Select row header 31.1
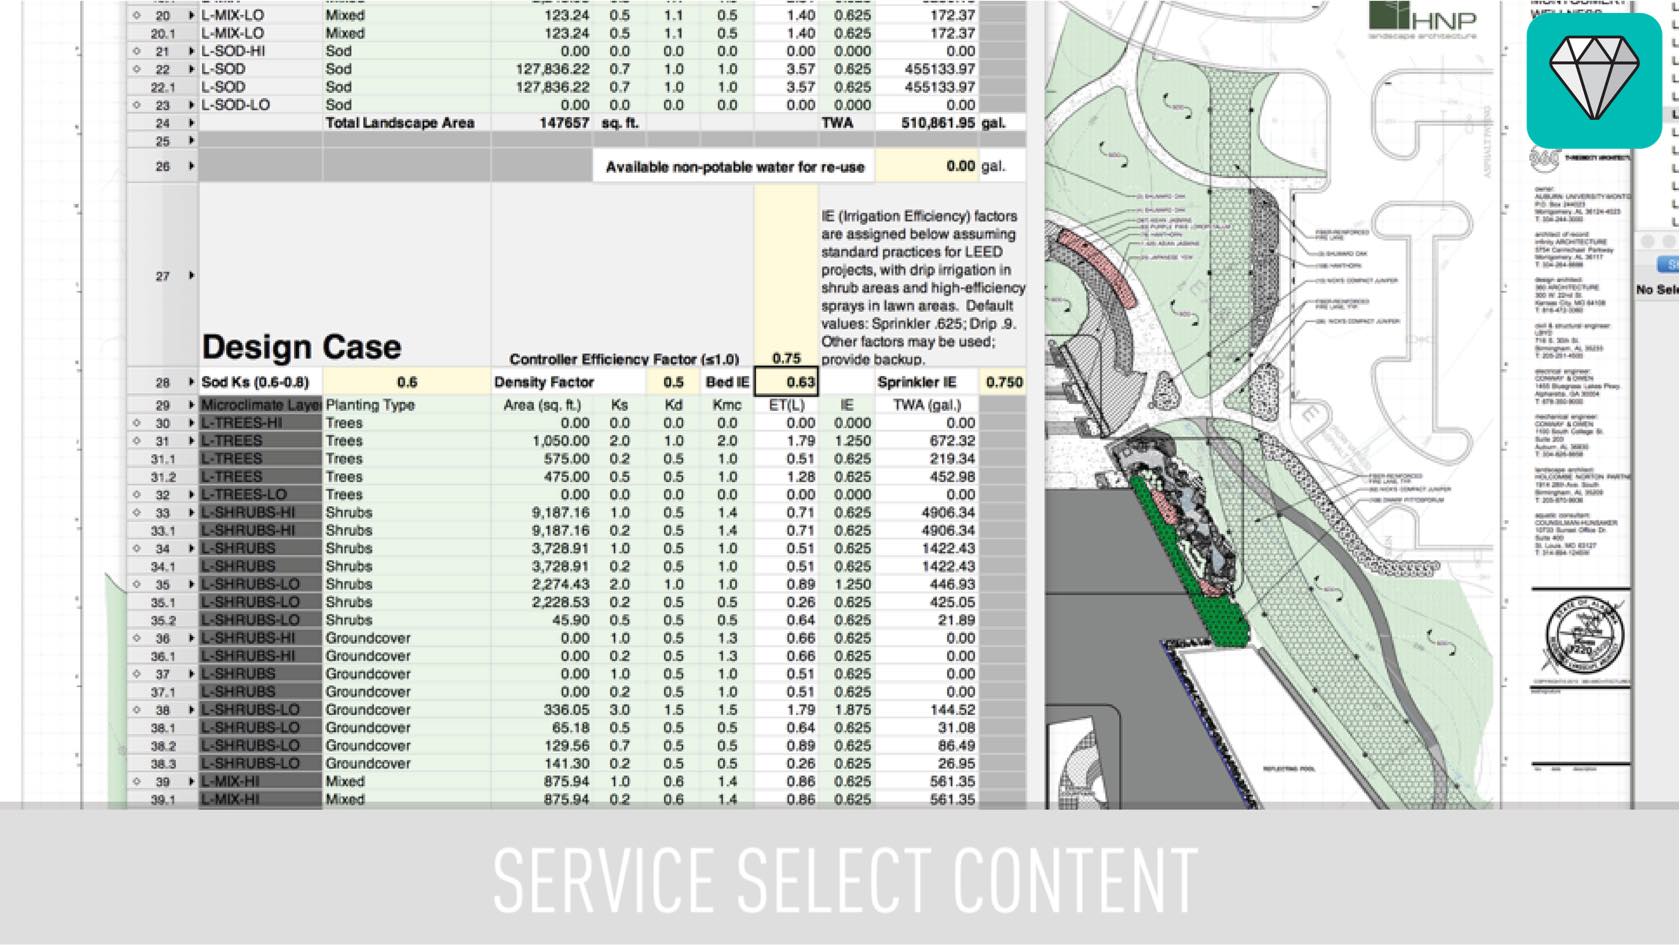Image resolution: width=1680 pixels, height=945 pixels. (163, 459)
